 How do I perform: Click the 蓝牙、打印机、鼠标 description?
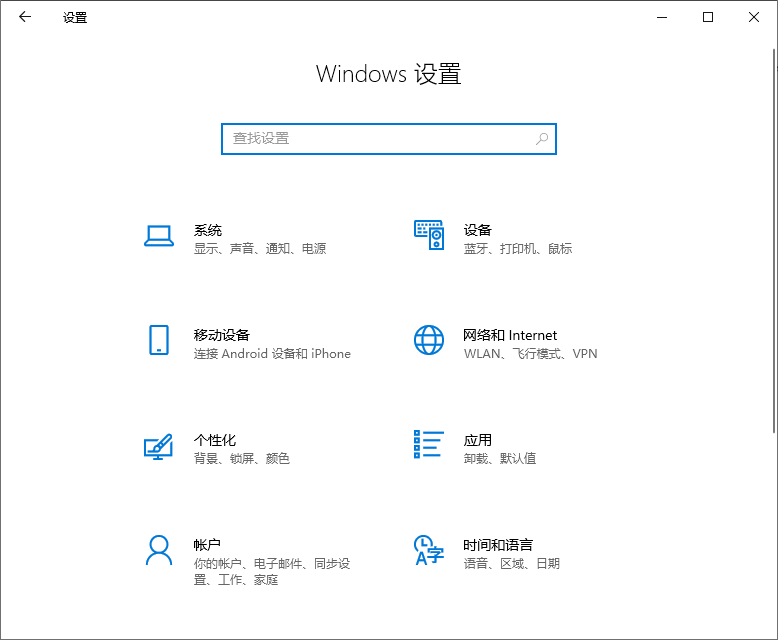(x=518, y=249)
